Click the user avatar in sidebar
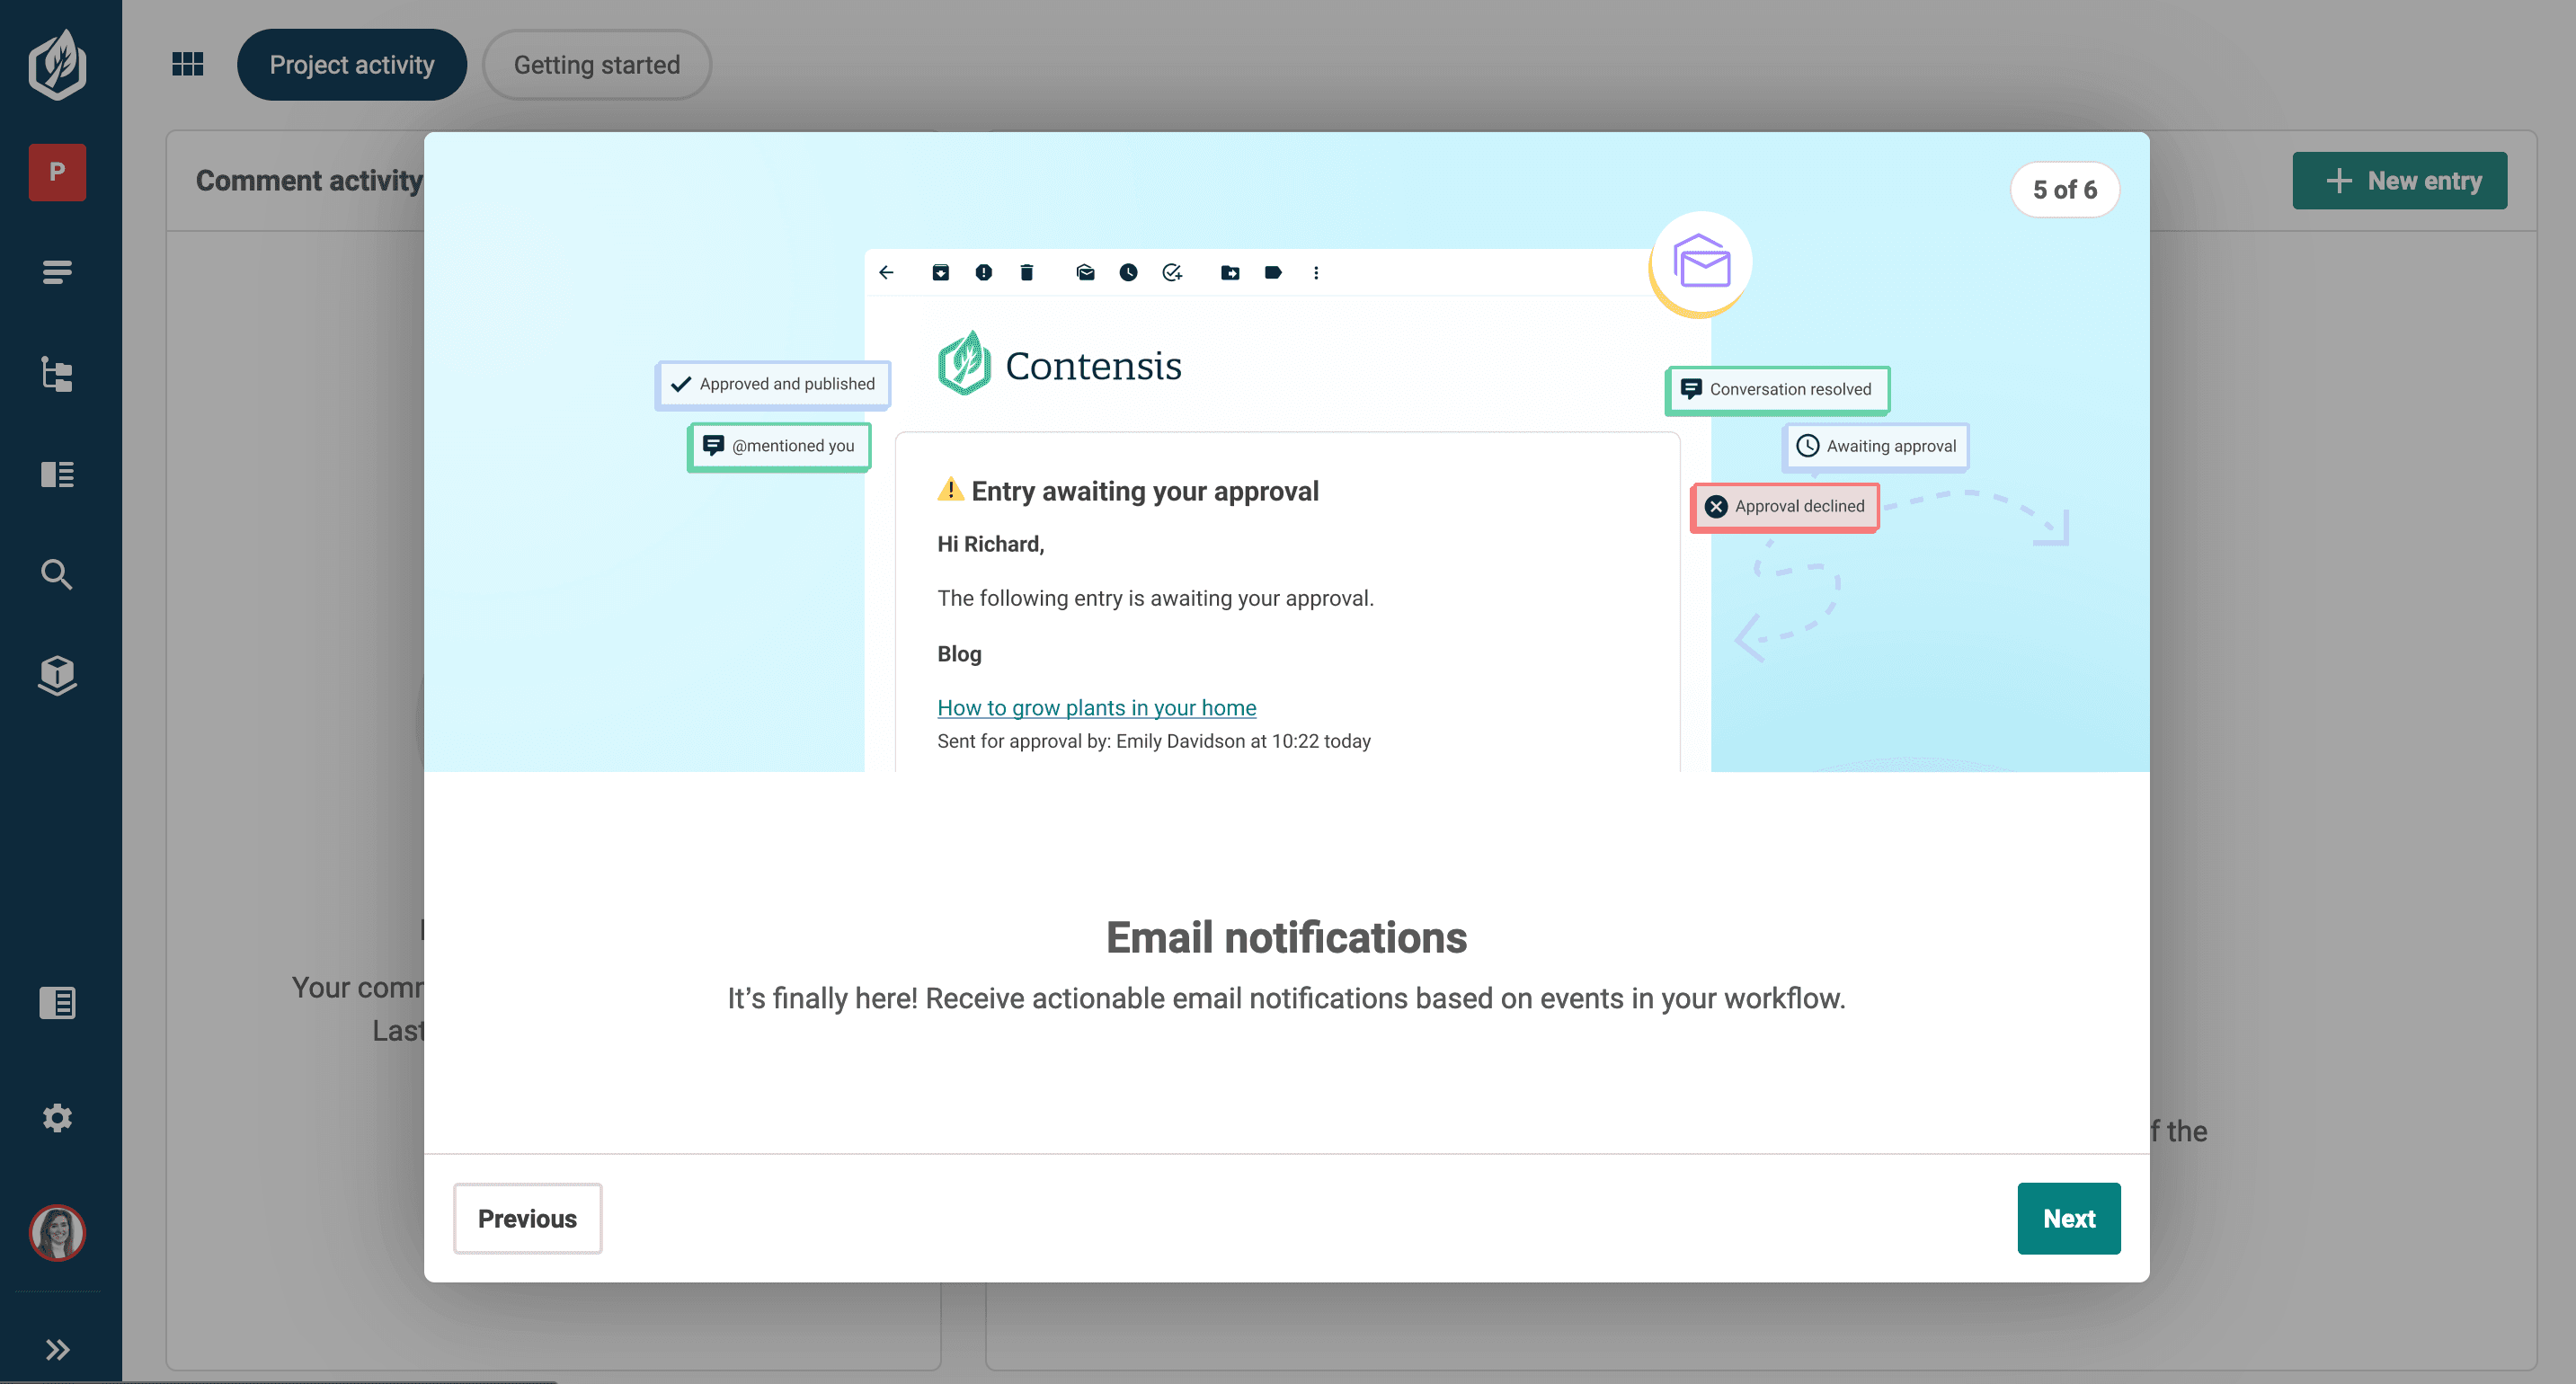Viewport: 2576px width, 1384px height. 57,1232
